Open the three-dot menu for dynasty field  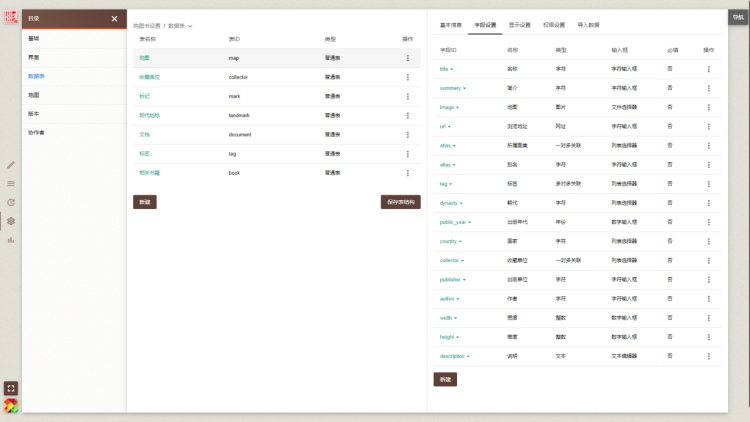click(x=708, y=203)
